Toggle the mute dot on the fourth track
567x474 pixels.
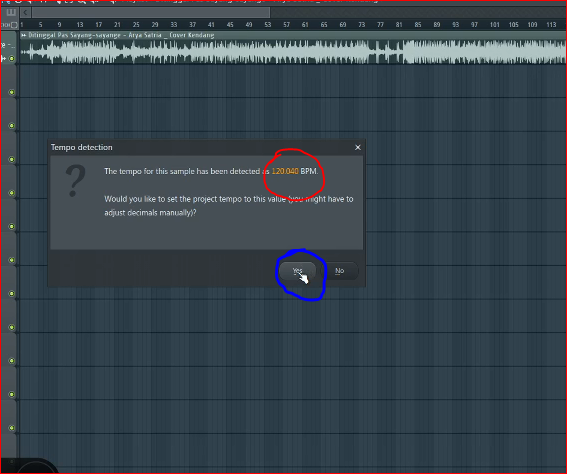[x=12, y=159]
